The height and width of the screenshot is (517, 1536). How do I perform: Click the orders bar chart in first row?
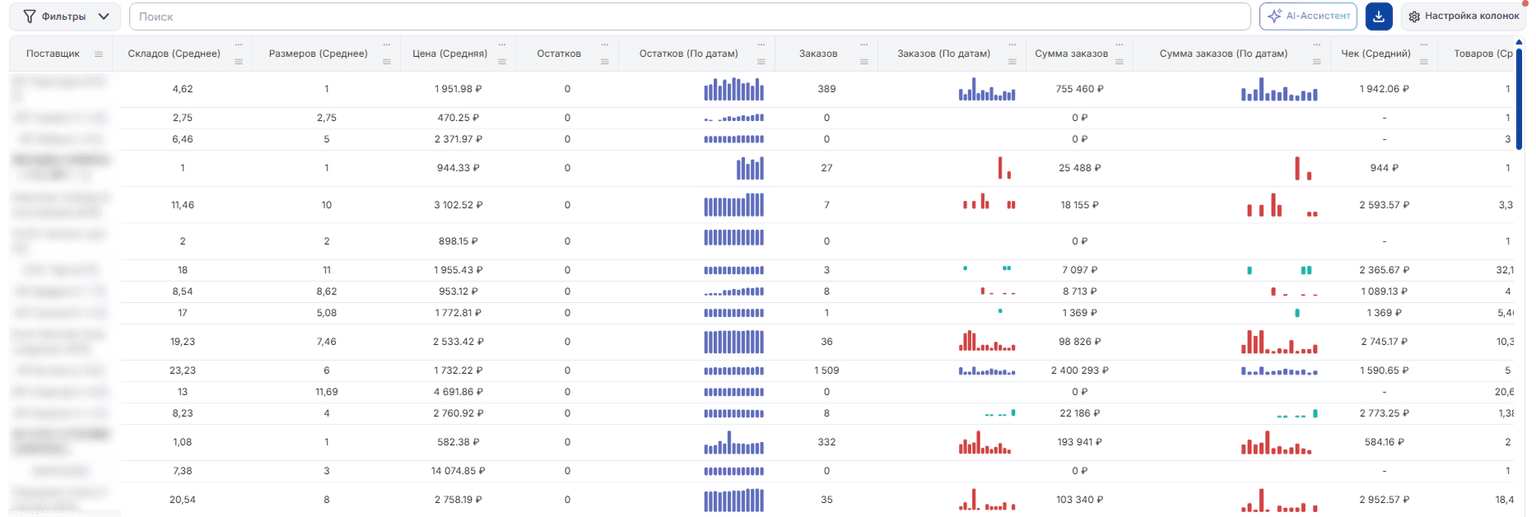pyautogui.click(x=987, y=89)
